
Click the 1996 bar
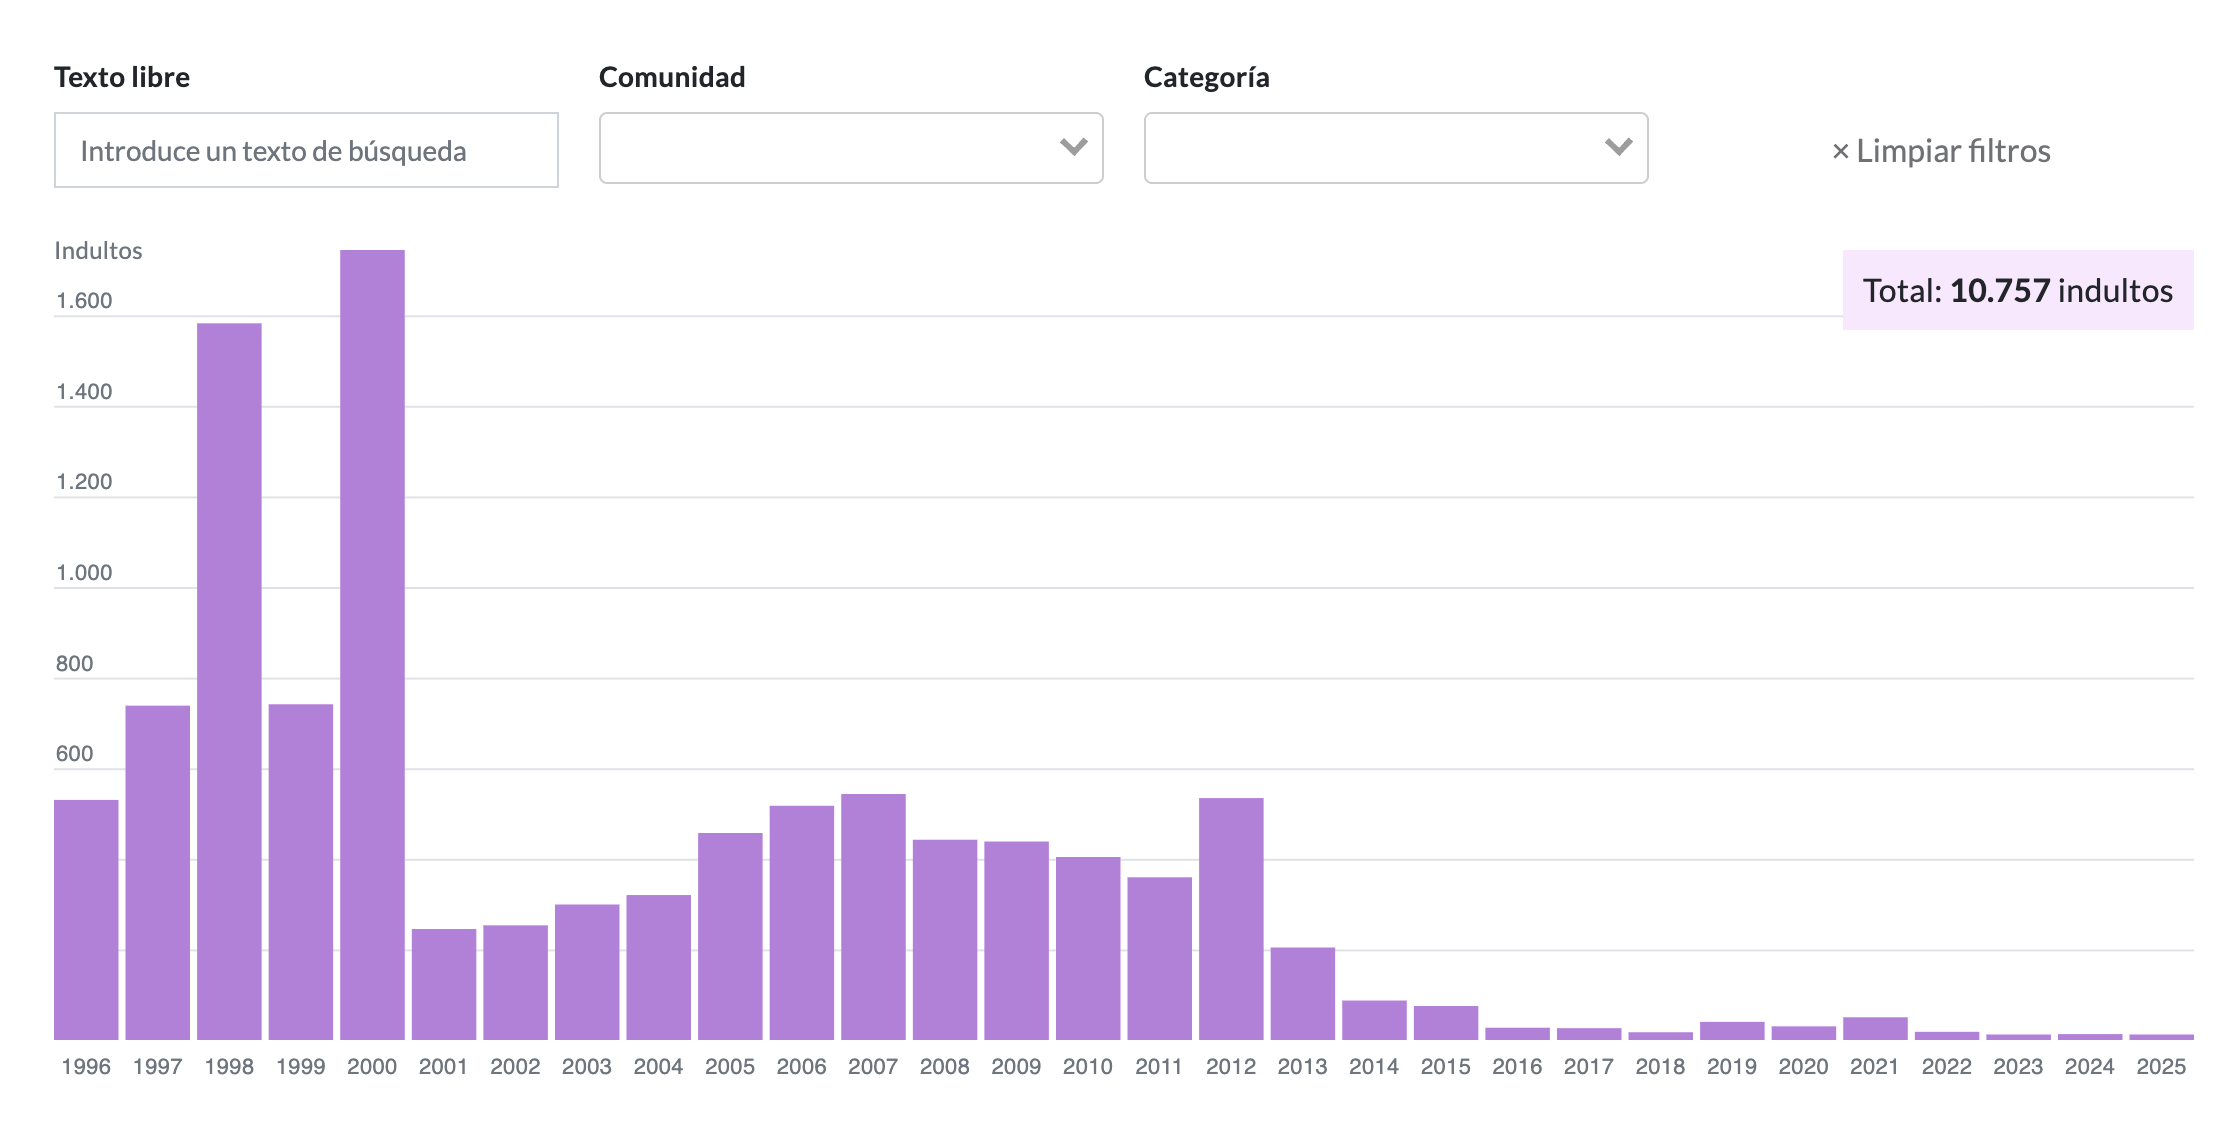coord(86,920)
